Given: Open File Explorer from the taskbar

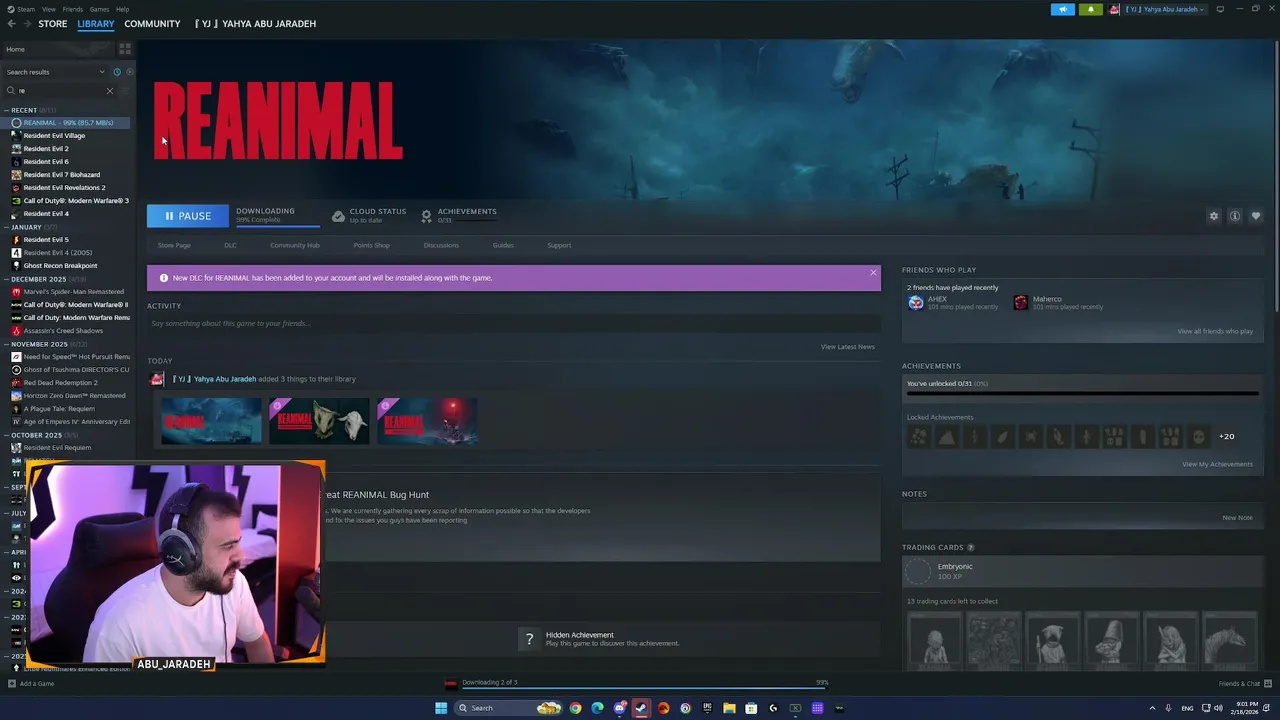Looking at the screenshot, I should coord(729,708).
